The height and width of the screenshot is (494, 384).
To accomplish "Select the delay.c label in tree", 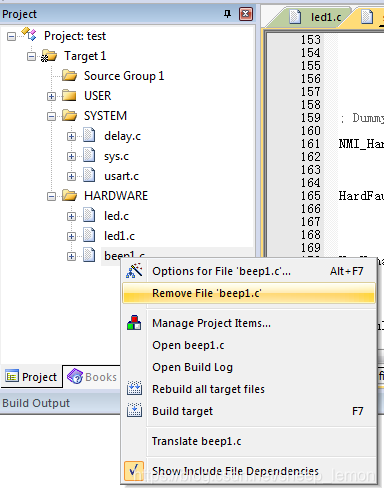I will [x=122, y=136].
